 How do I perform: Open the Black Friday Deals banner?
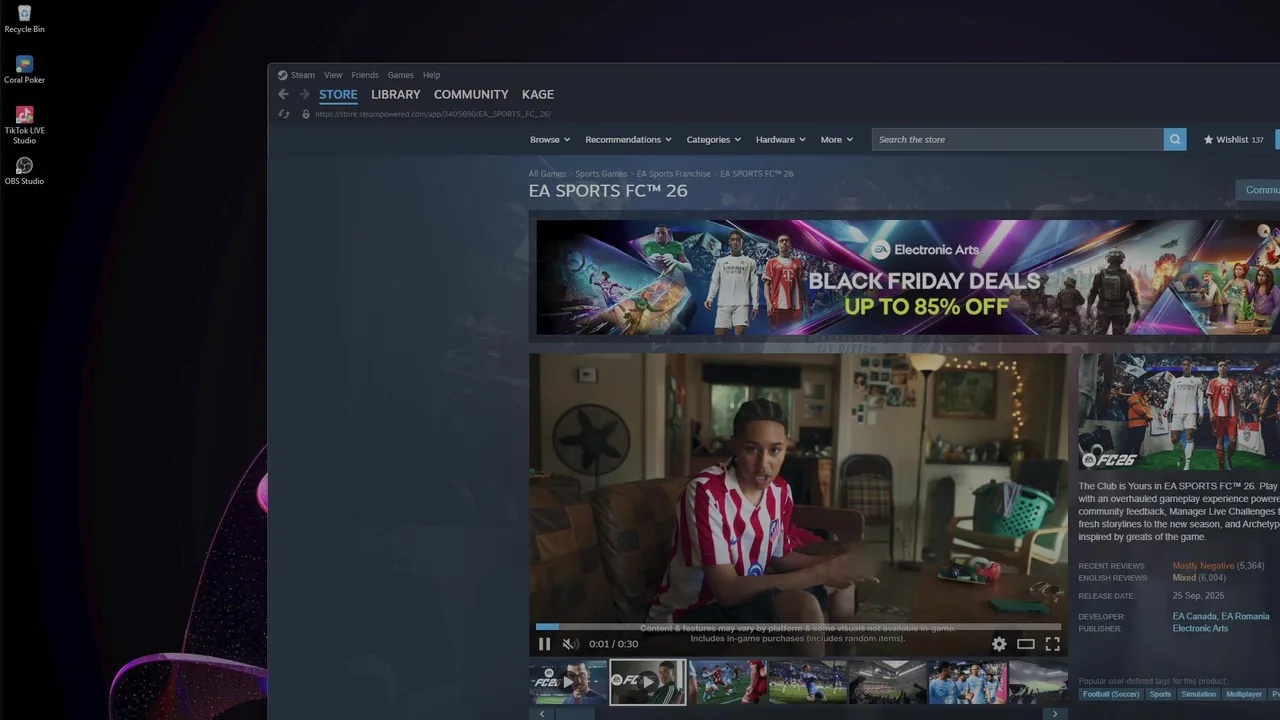coord(908,277)
